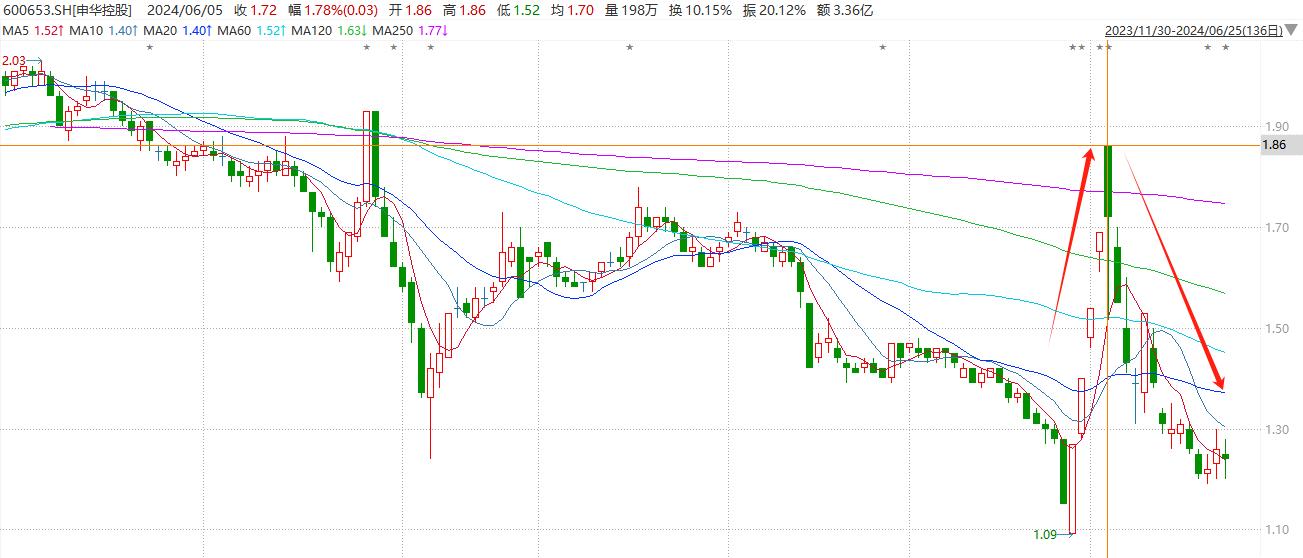
Task: Click the 2023/11/30-2024/06/25 date range link
Action: pyautogui.click(x=1190, y=31)
